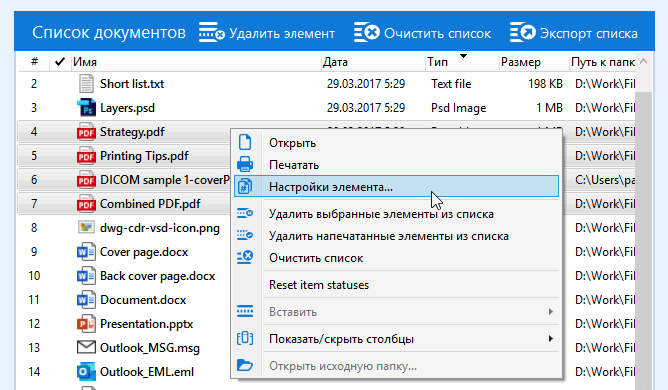
Task: Click the PDF icon next to Strategy.pdf
Action: [x=86, y=132]
